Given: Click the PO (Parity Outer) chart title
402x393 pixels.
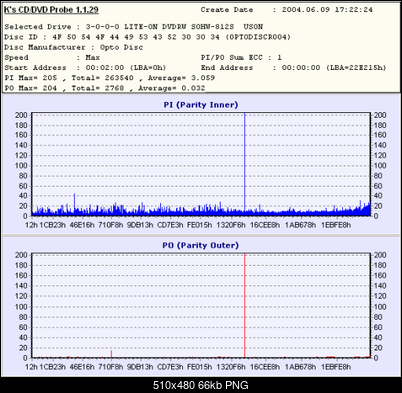Looking at the screenshot, I should (x=201, y=245).
